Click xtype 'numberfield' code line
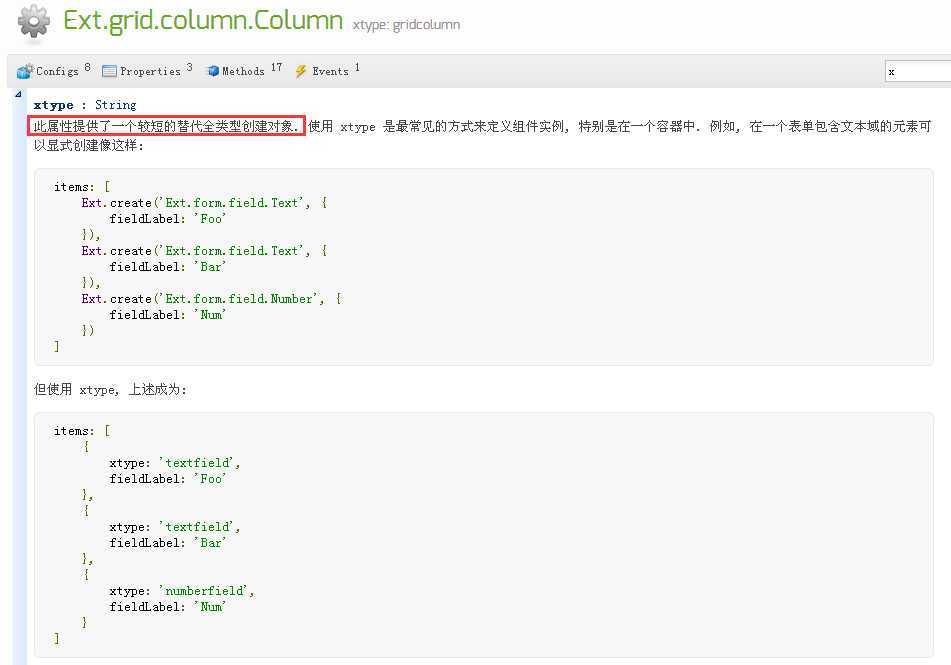951x665 pixels. 182,591
